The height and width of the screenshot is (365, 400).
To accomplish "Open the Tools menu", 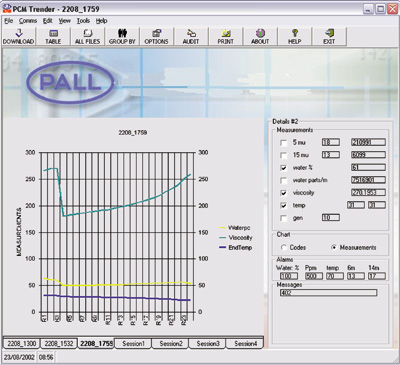I will pyautogui.click(x=83, y=21).
